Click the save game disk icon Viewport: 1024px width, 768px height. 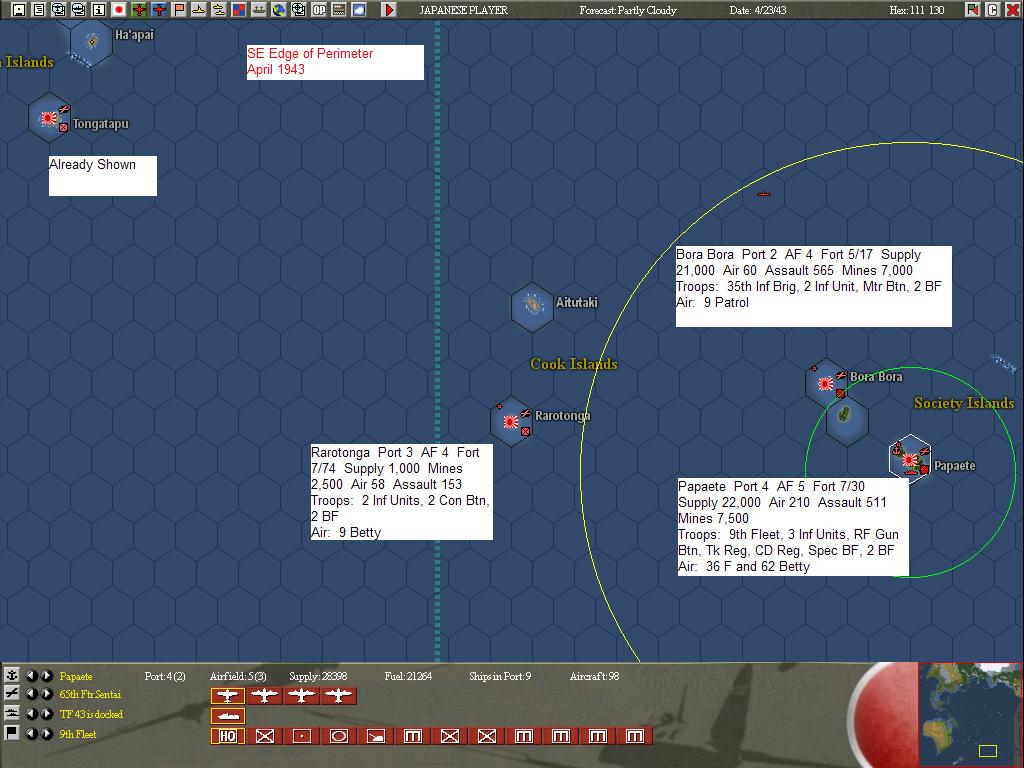pos(19,10)
